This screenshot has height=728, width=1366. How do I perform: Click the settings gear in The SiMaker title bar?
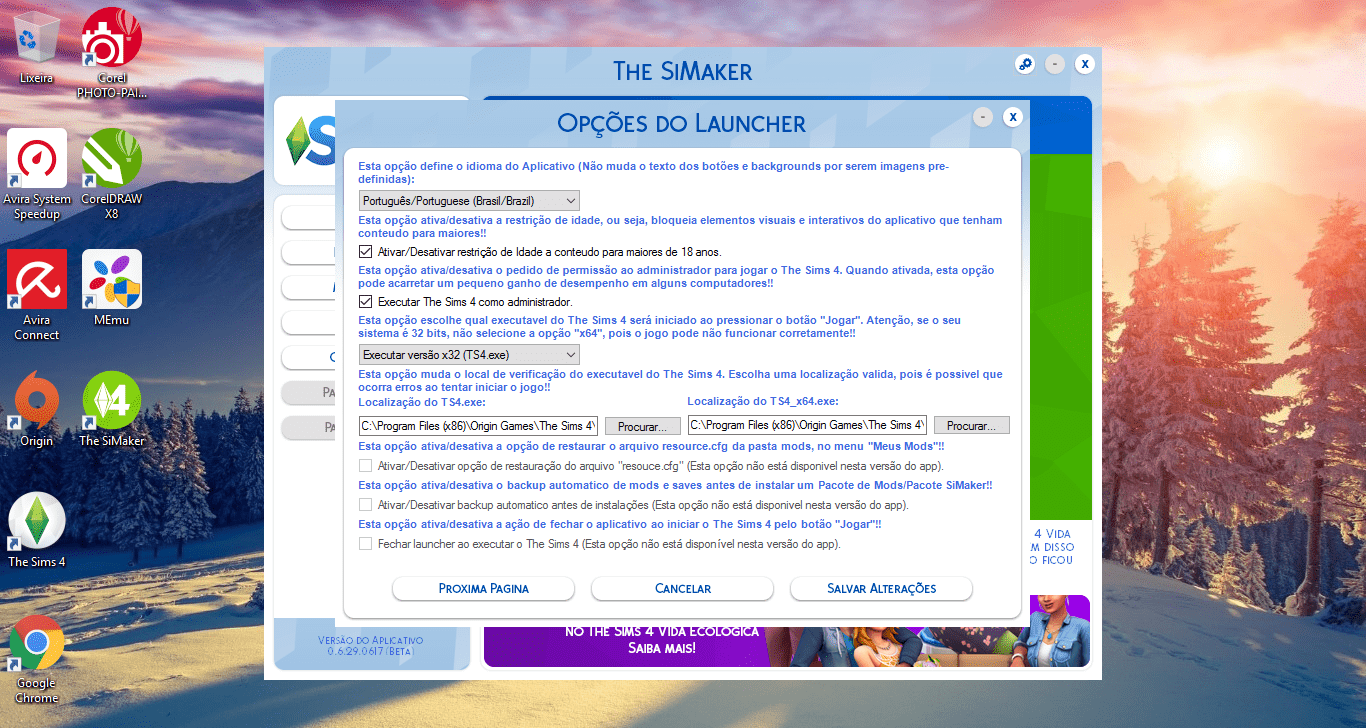1025,64
